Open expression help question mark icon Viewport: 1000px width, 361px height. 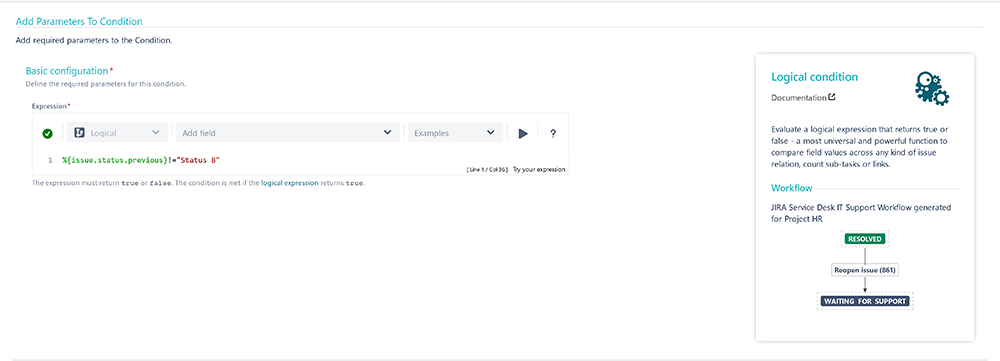pyautogui.click(x=553, y=134)
